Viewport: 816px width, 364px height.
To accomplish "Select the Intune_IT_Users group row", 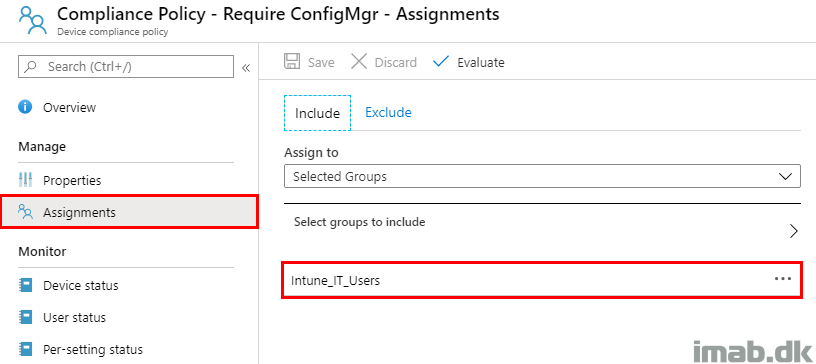I will (541, 281).
